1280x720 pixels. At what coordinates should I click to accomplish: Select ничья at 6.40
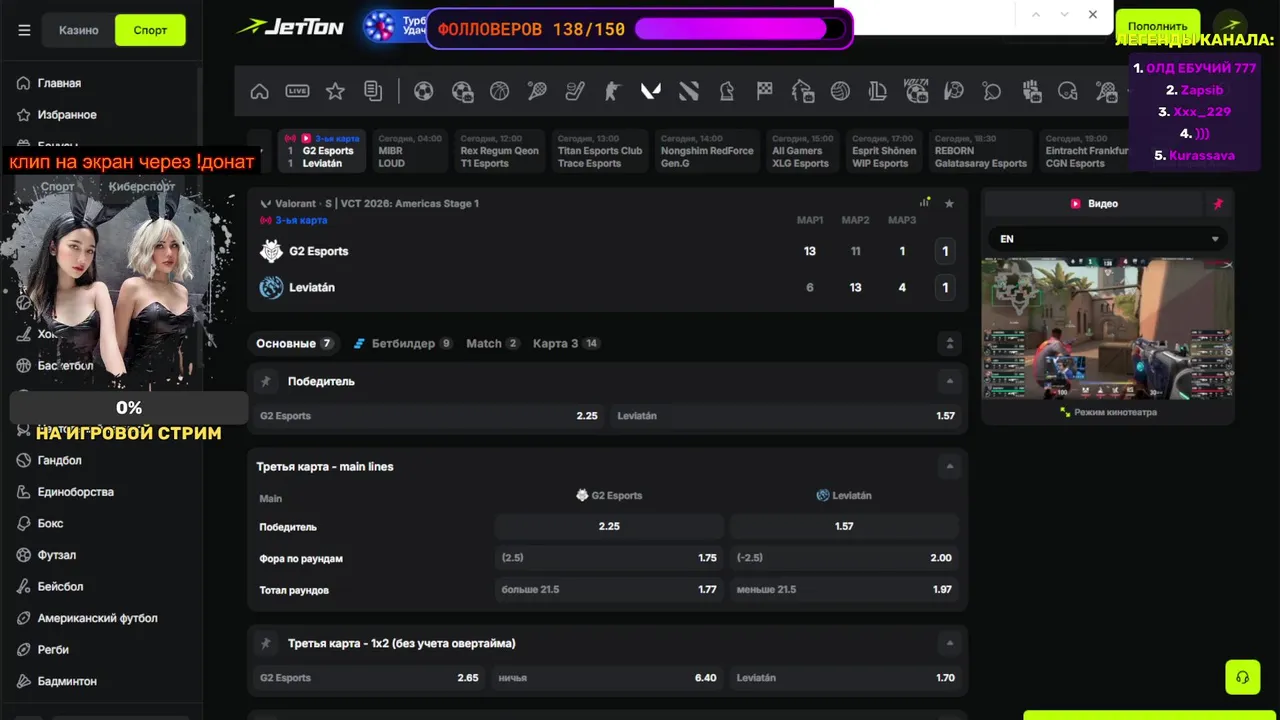[x=607, y=678]
